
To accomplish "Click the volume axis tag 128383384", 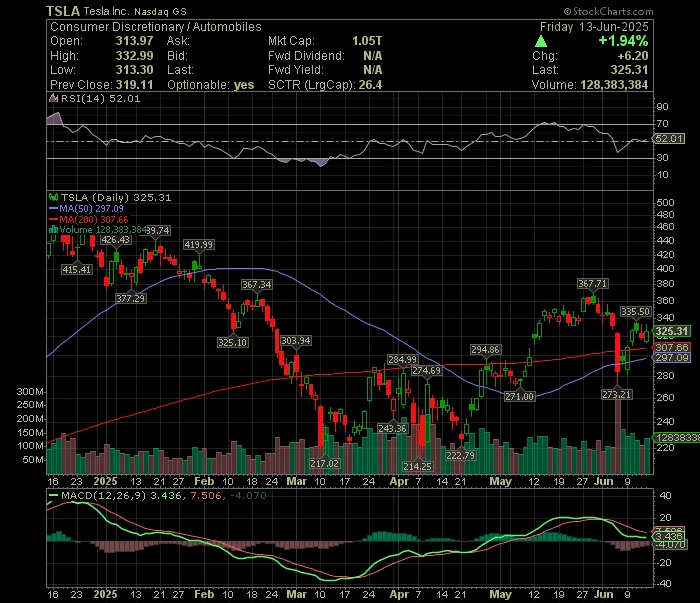I will (x=677, y=437).
